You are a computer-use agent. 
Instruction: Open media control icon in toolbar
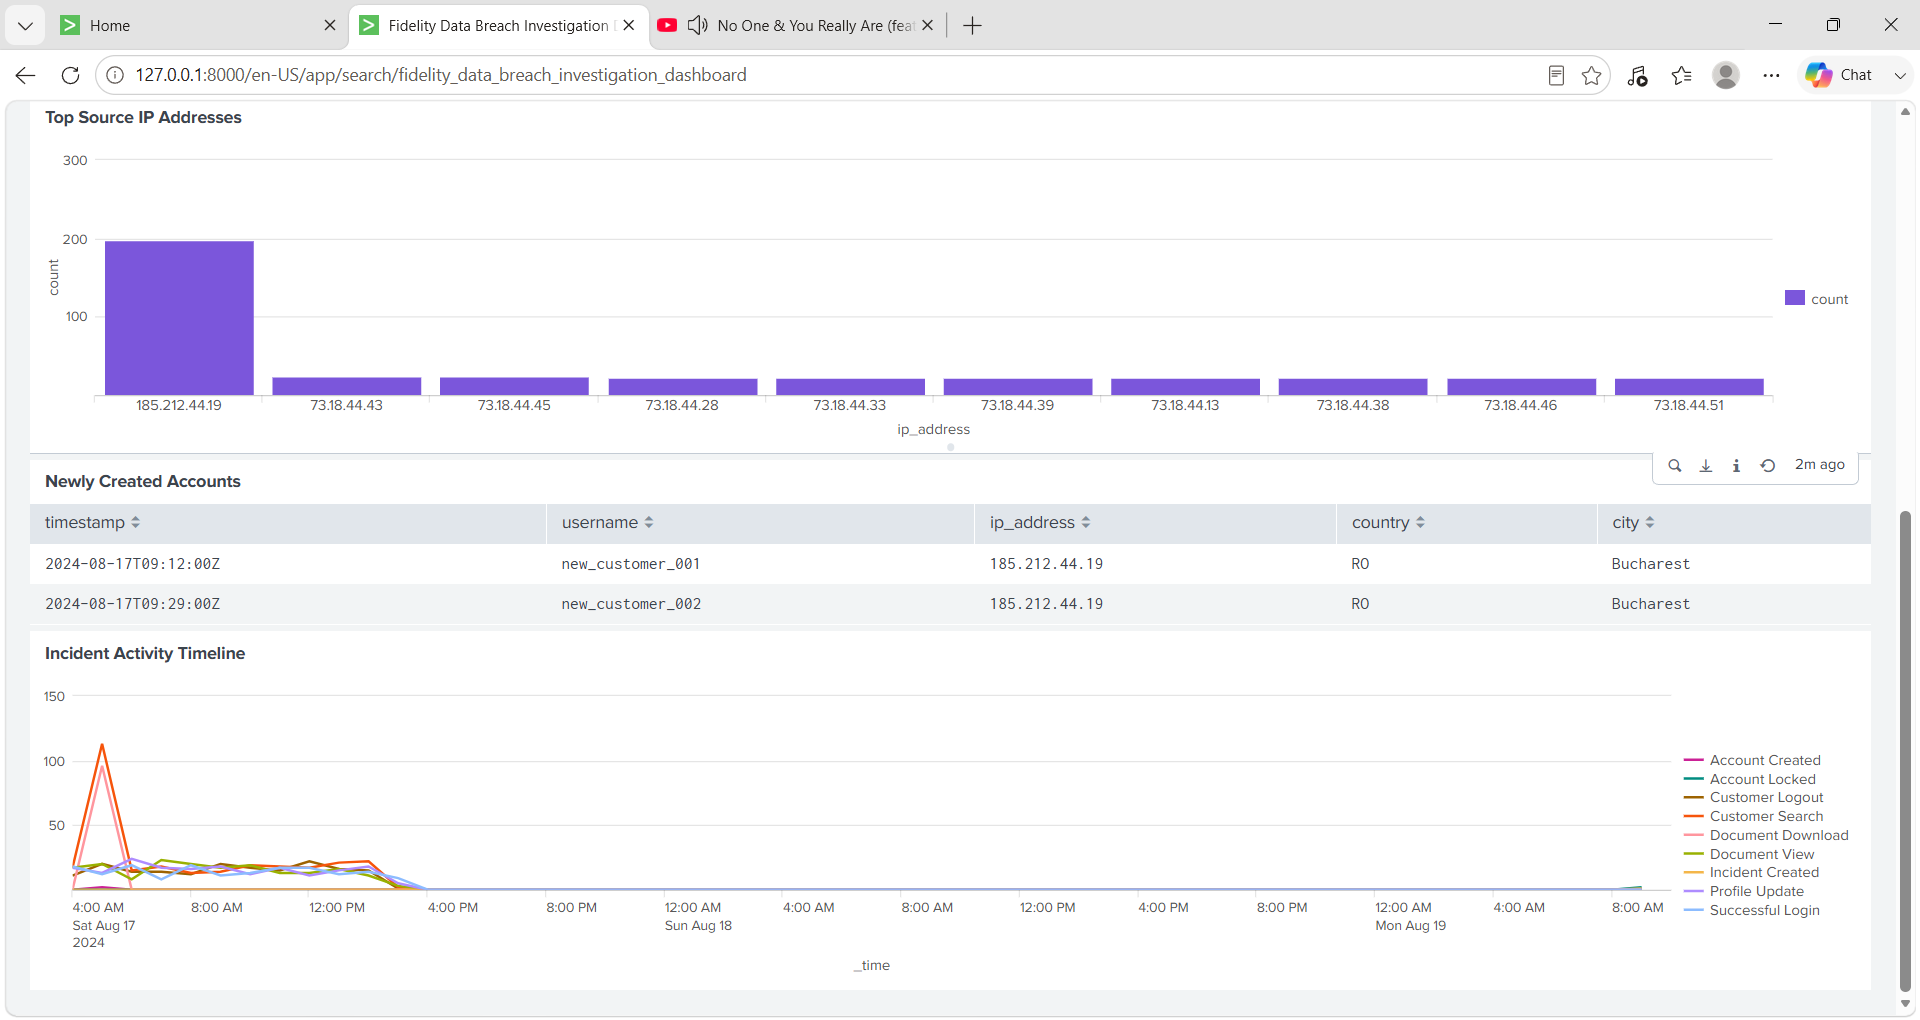pos(1638,76)
